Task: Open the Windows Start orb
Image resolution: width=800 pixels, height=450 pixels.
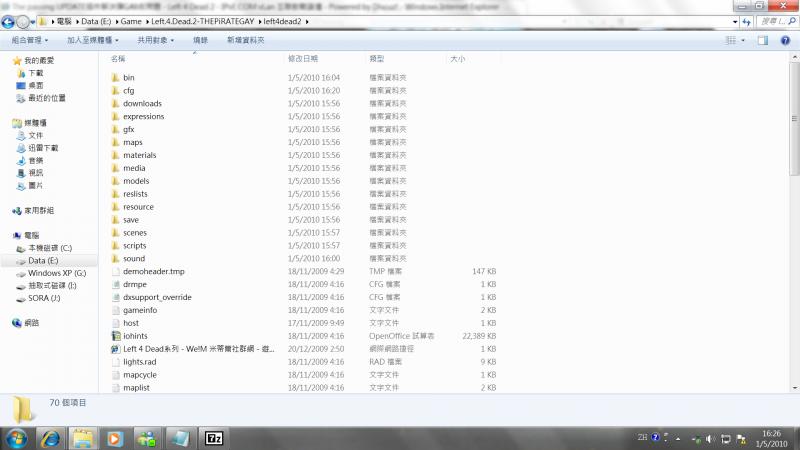Action: 16,438
